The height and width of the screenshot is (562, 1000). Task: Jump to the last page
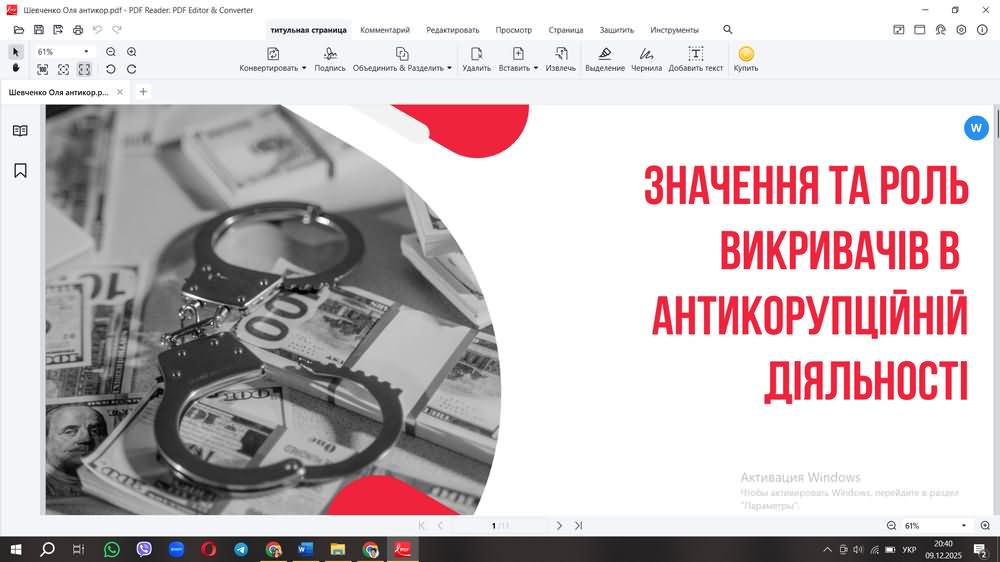coord(578,526)
